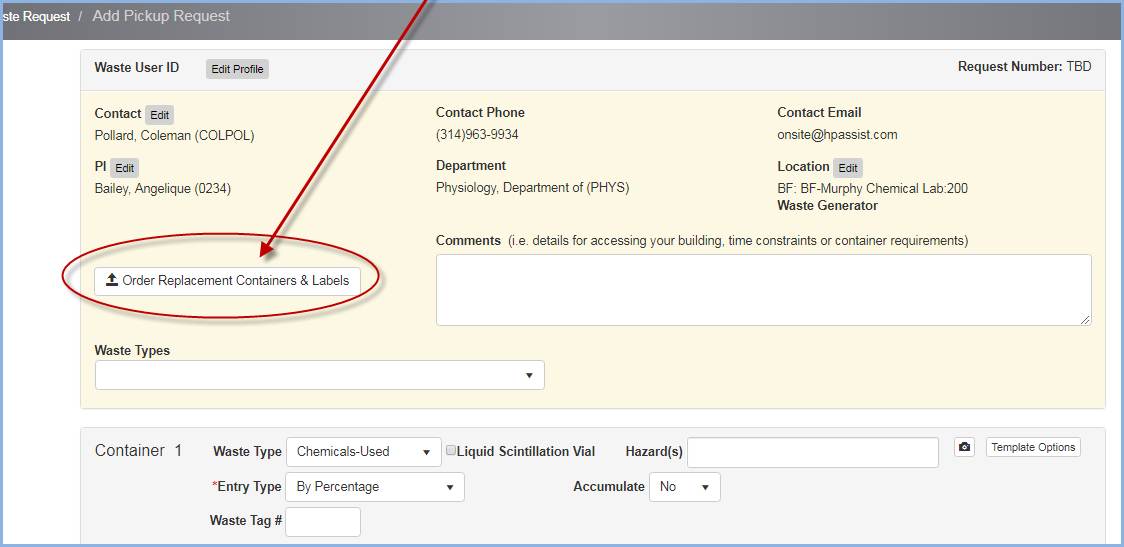Image resolution: width=1124 pixels, height=547 pixels.
Task: Click the Edit Profile button
Action: 237,69
